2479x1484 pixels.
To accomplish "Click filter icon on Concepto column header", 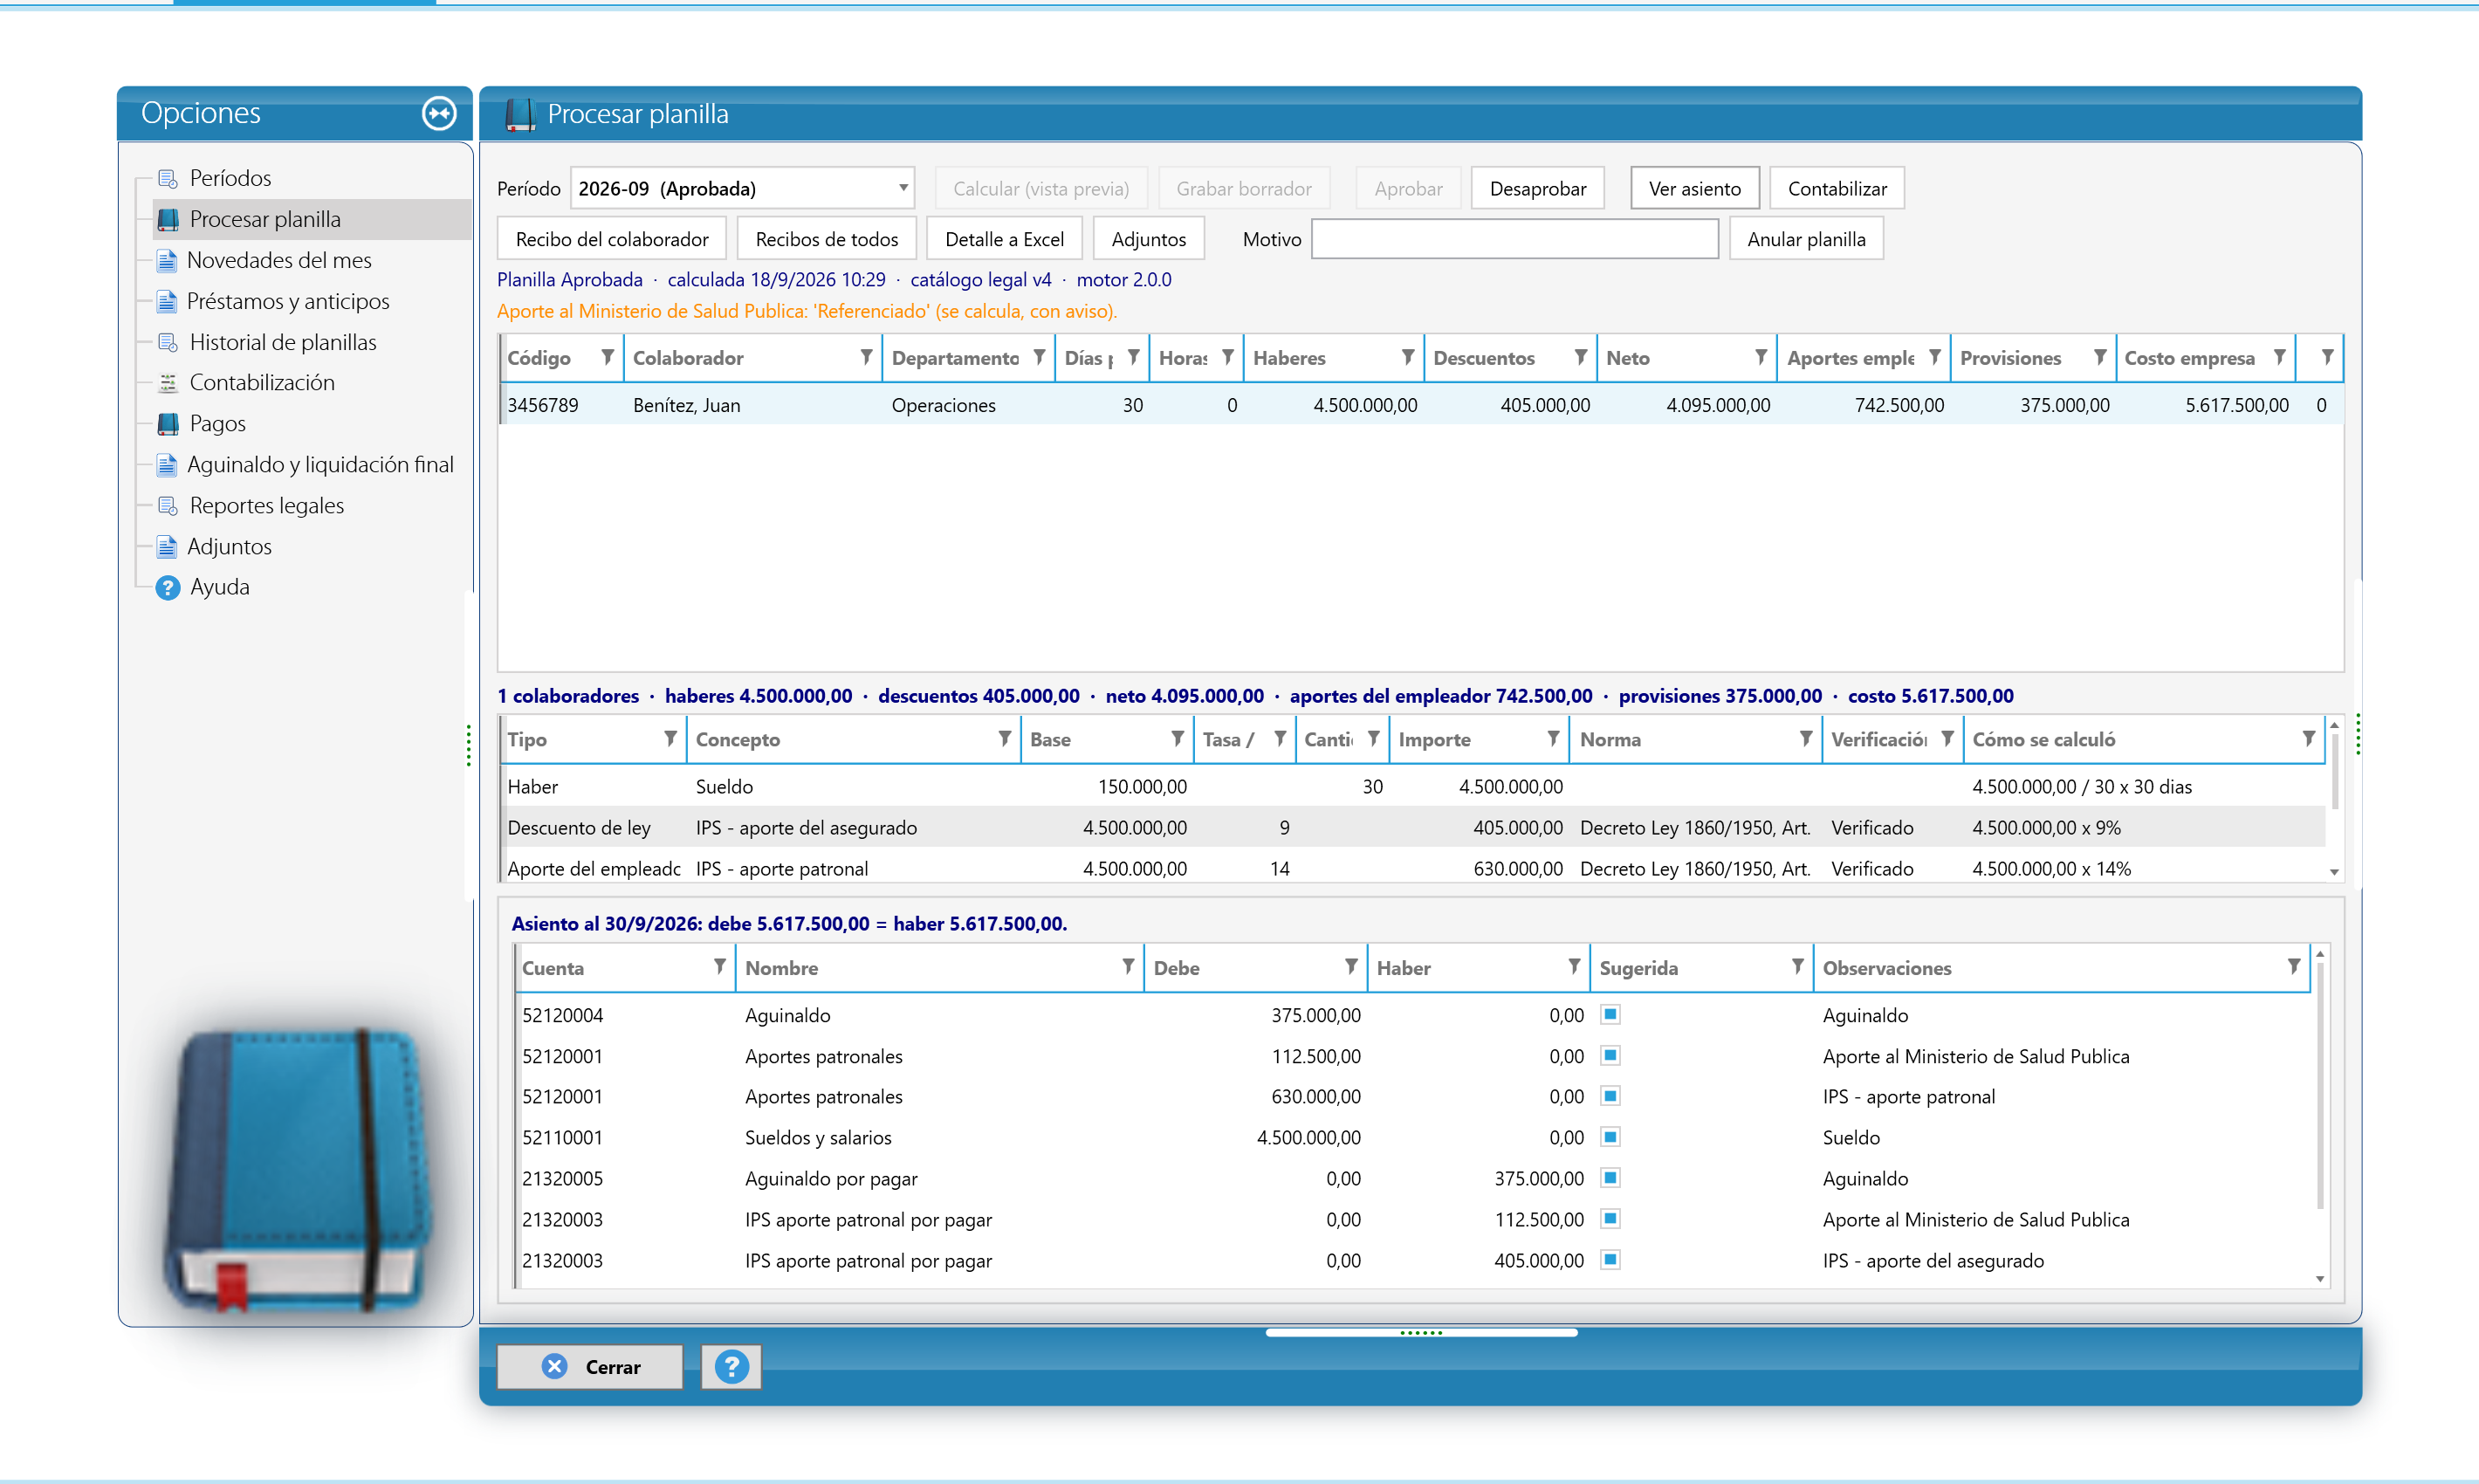I will (x=1004, y=739).
